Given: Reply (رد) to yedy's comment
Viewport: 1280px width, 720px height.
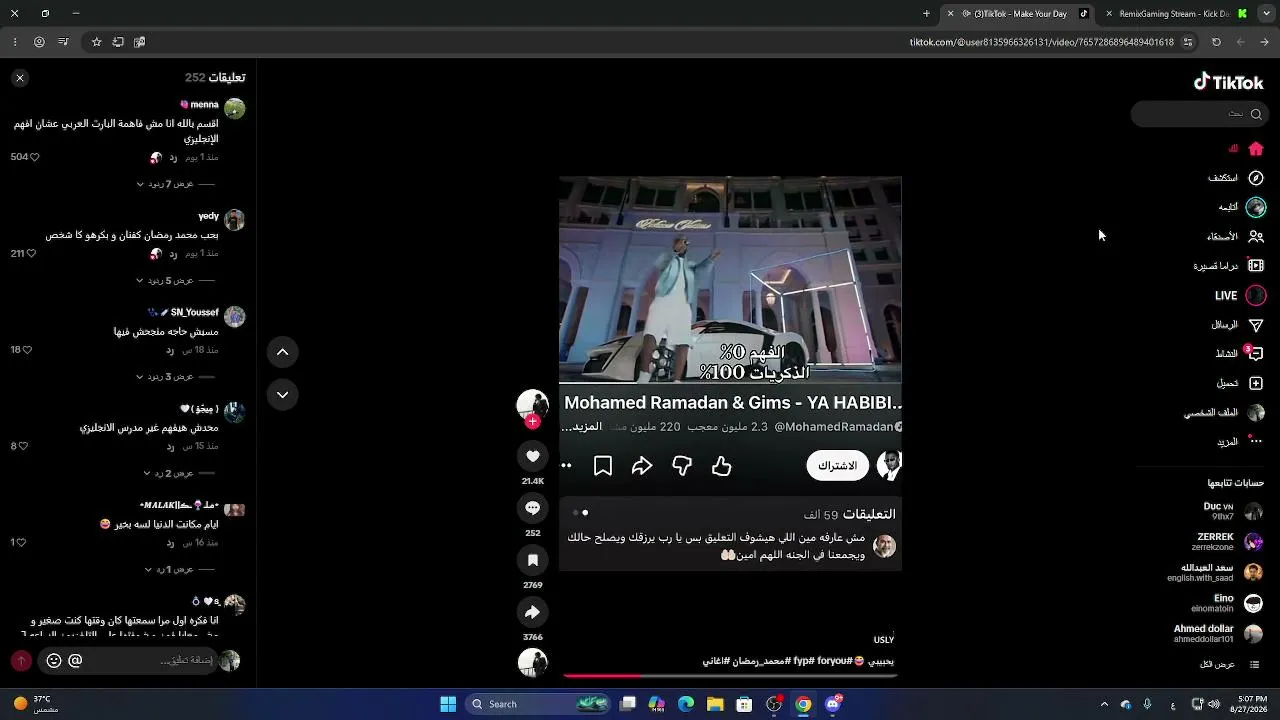Looking at the screenshot, I should click(173, 254).
